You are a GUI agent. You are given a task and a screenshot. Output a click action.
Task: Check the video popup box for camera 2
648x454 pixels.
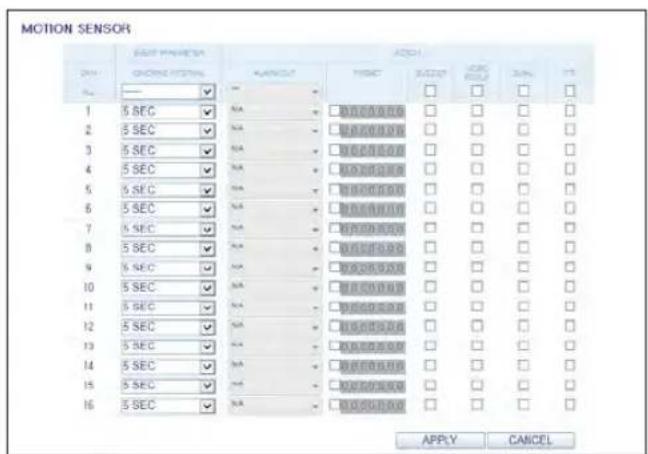point(477,130)
